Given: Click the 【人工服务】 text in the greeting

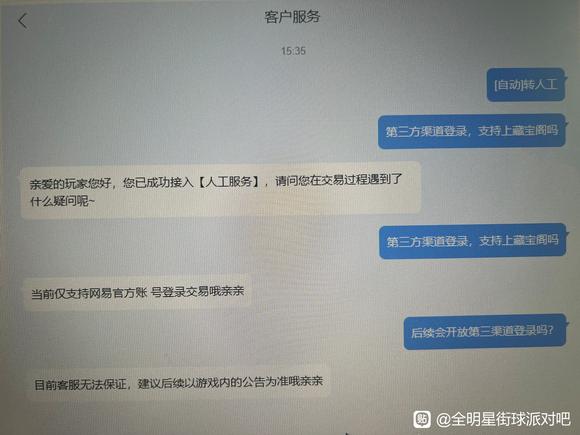Looking at the screenshot, I should 230,182.
